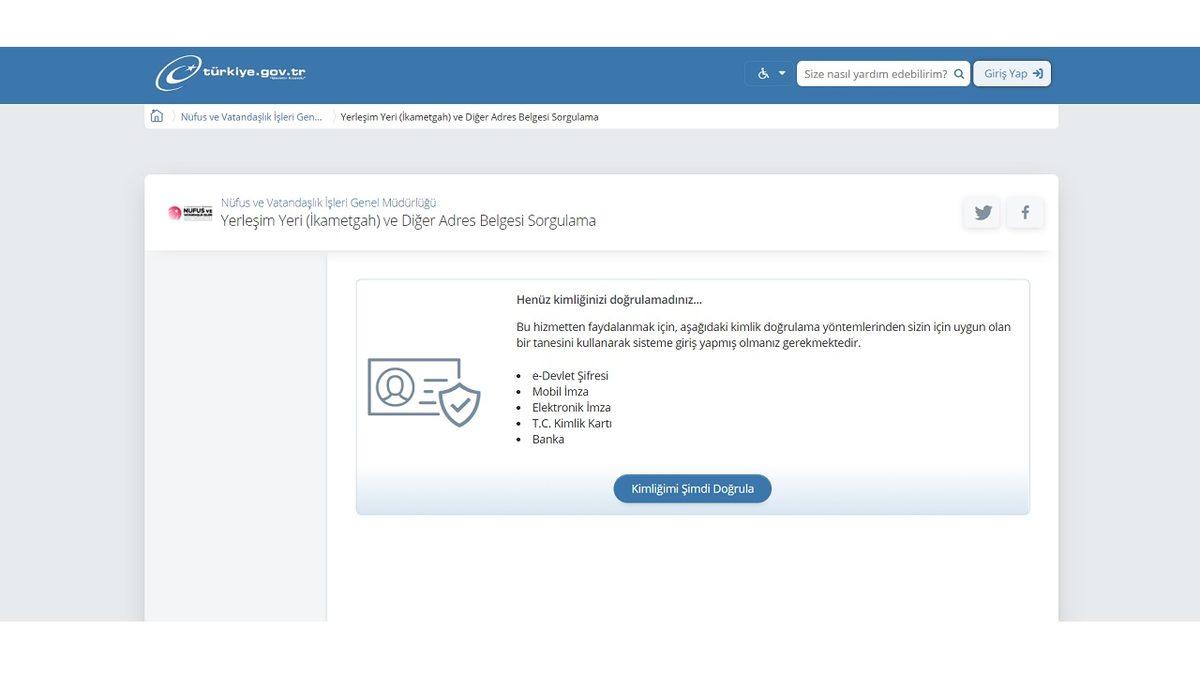Open the homepage via the türkiye.gov.tr logo
1200x675 pixels.
(x=230, y=74)
